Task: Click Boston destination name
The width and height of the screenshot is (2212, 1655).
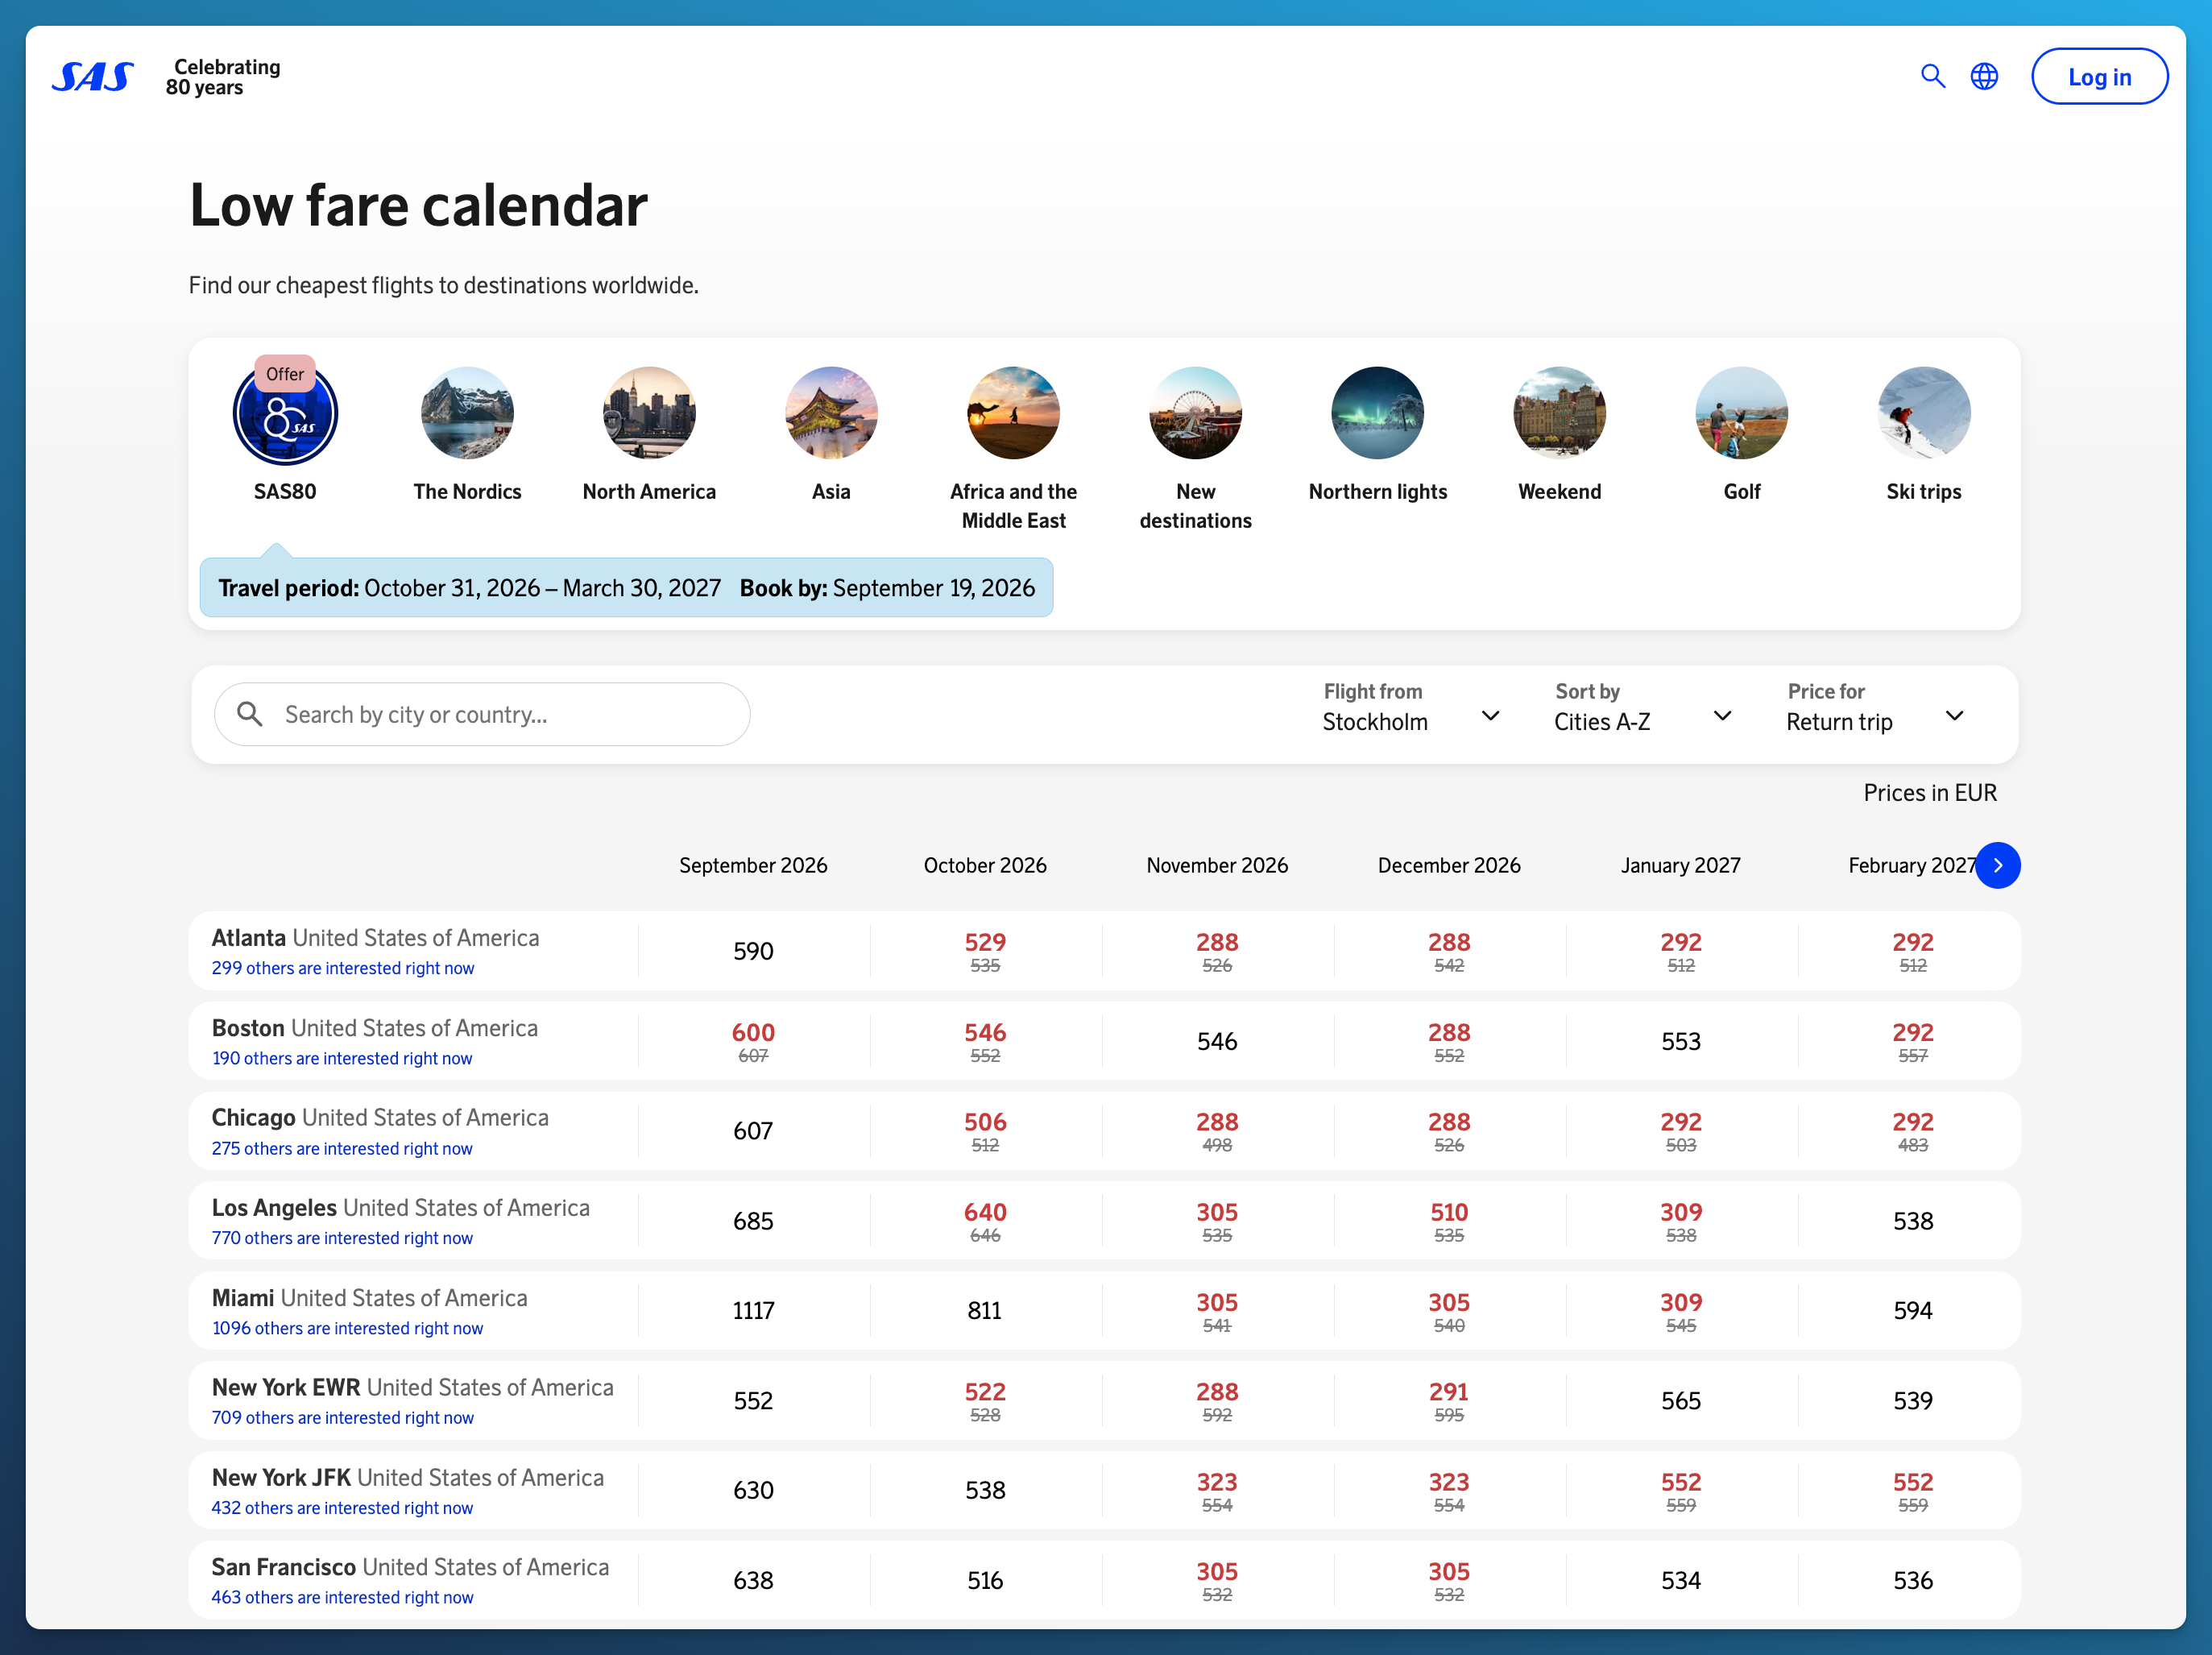Action: (x=248, y=1027)
